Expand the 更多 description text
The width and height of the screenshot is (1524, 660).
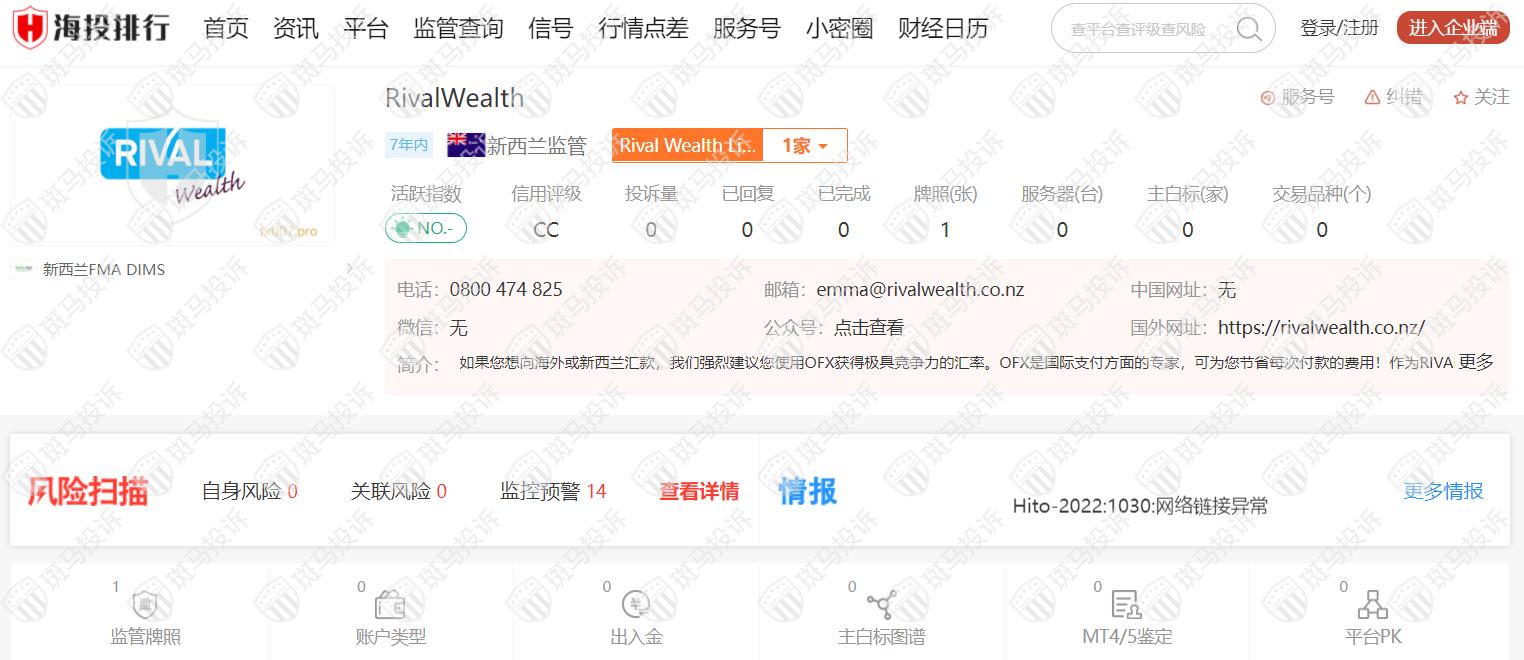click(x=1476, y=362)
